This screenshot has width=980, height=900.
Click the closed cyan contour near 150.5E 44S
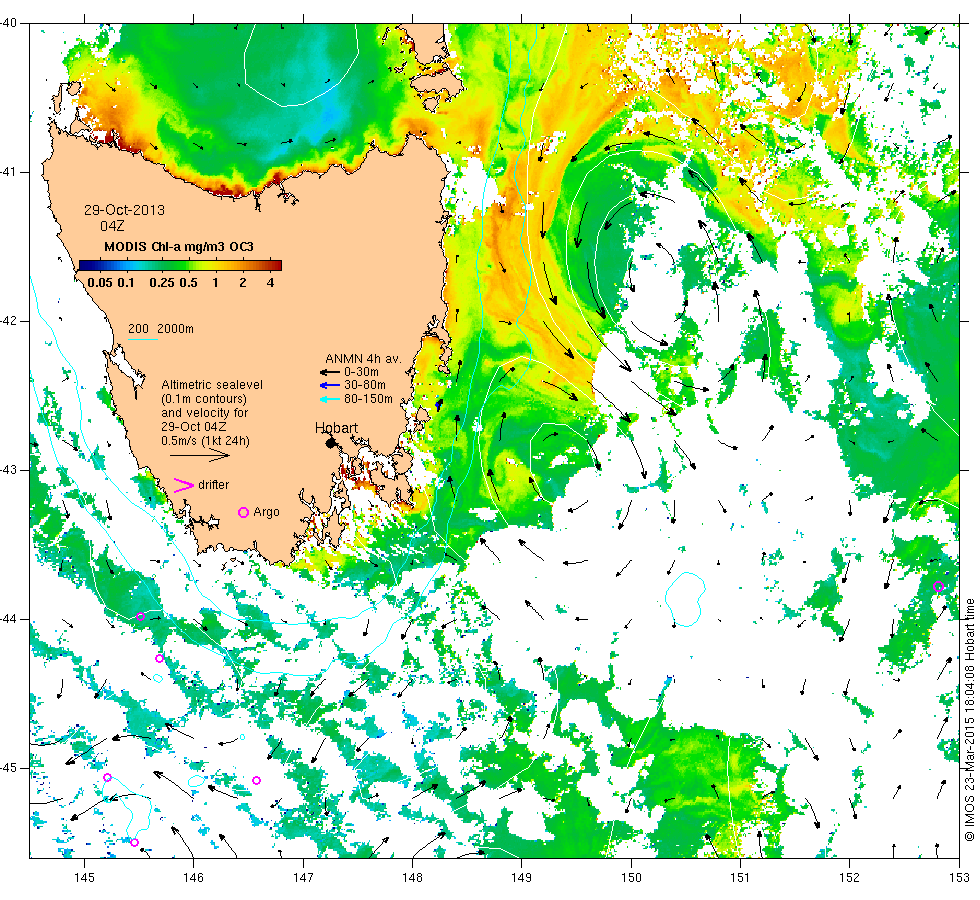tap(685, 599)
